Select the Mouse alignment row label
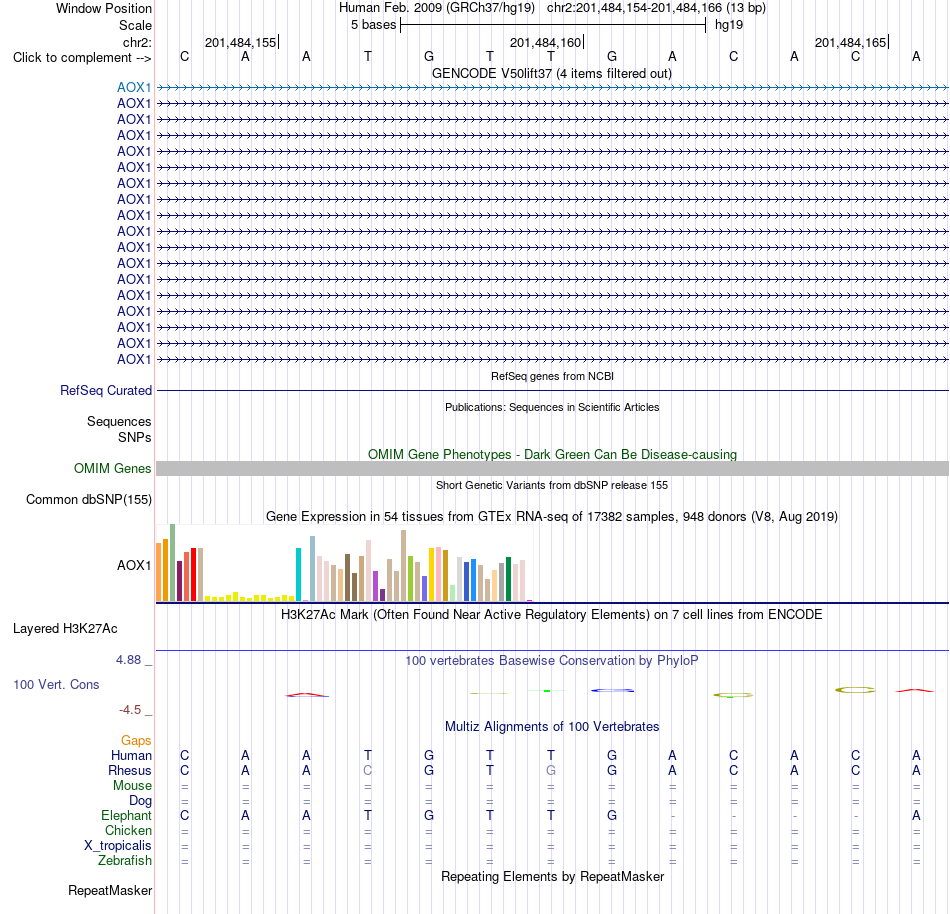Screen dimensions: 950x914 [132, 786]
